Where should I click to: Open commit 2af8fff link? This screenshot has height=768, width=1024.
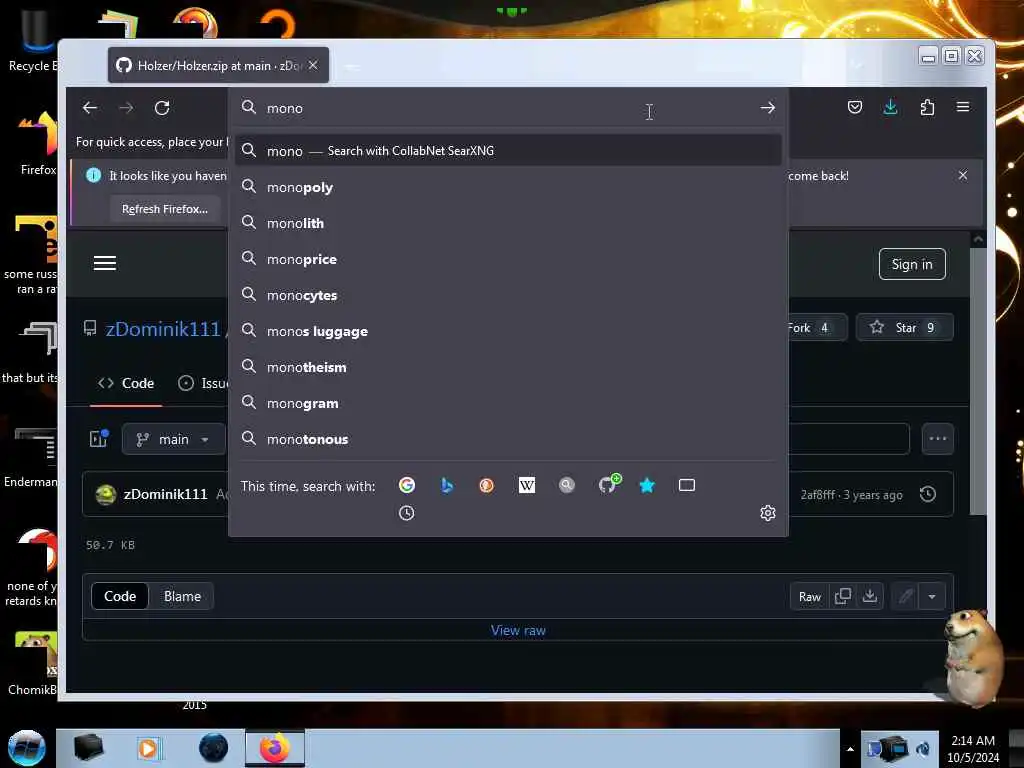click(818, 494)
